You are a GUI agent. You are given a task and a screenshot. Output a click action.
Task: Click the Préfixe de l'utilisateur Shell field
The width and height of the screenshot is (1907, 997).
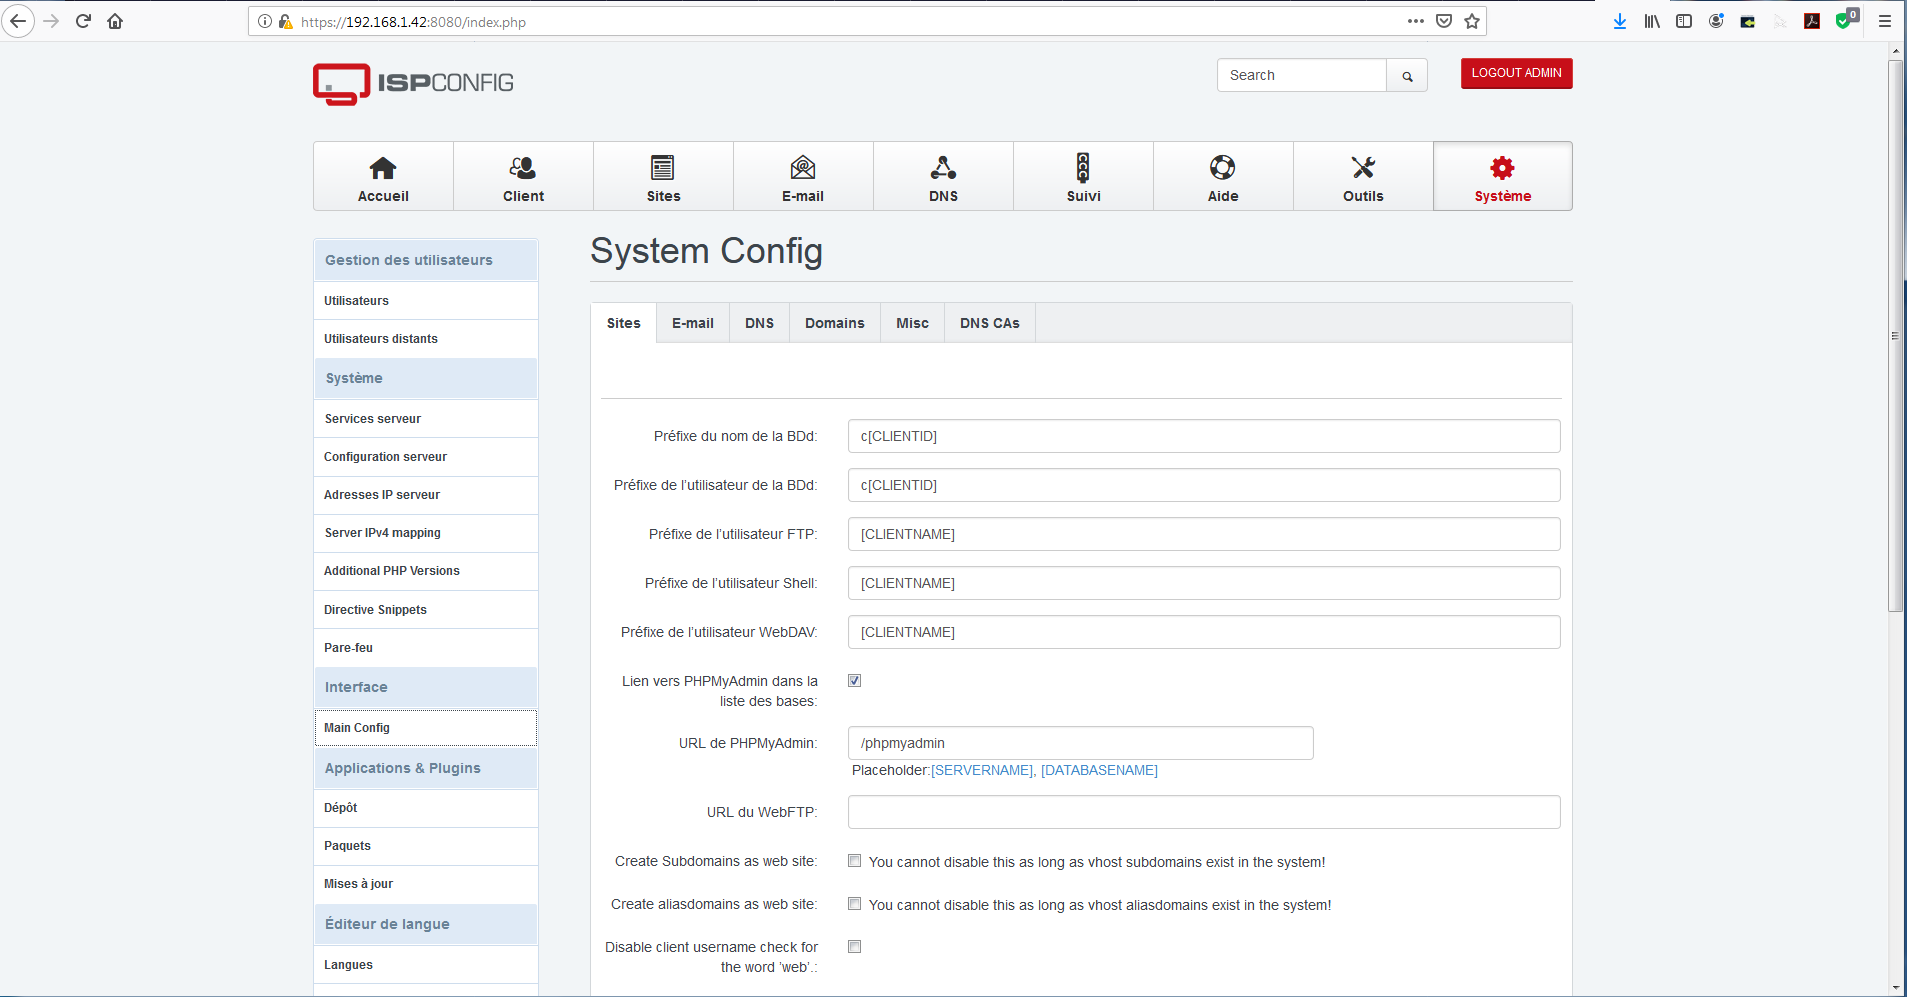point(1204,583)
